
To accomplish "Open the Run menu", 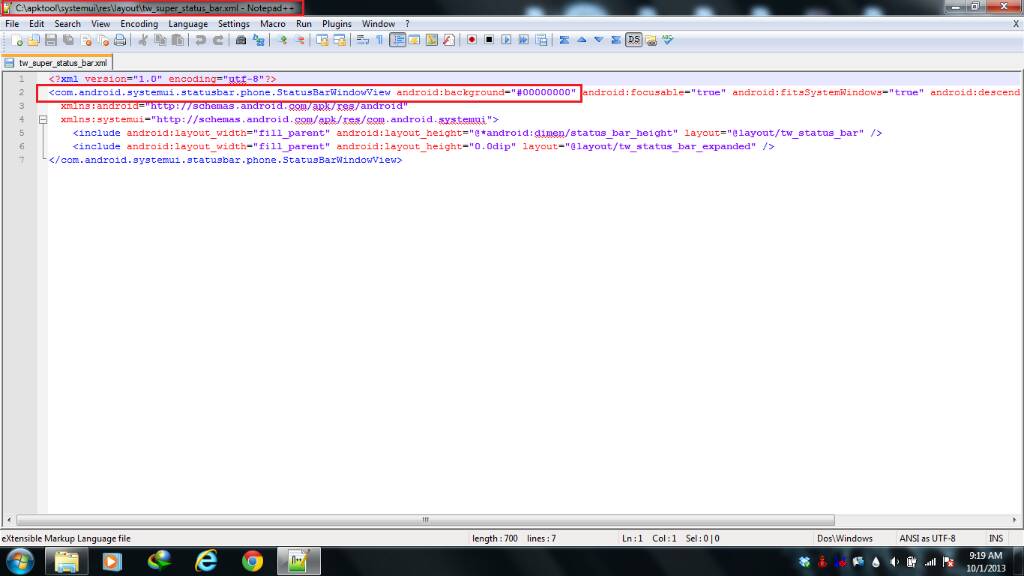I will [x=304, y=24].
